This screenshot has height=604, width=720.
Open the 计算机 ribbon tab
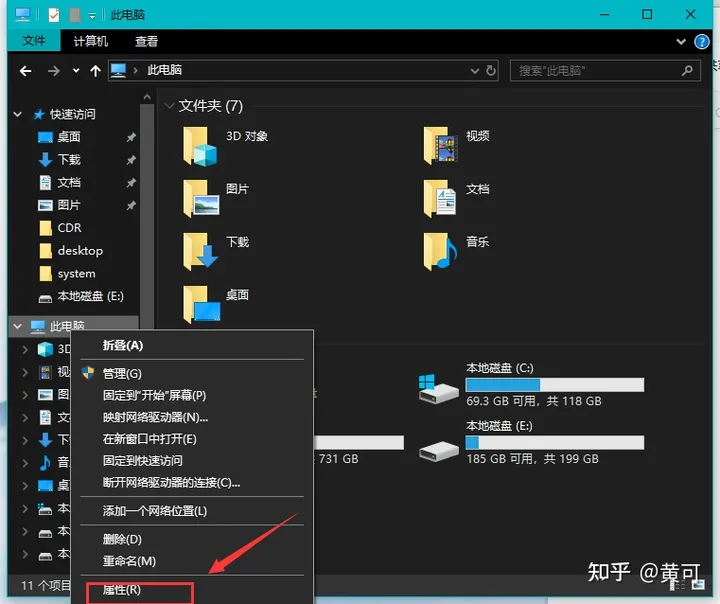pos(90,41)
